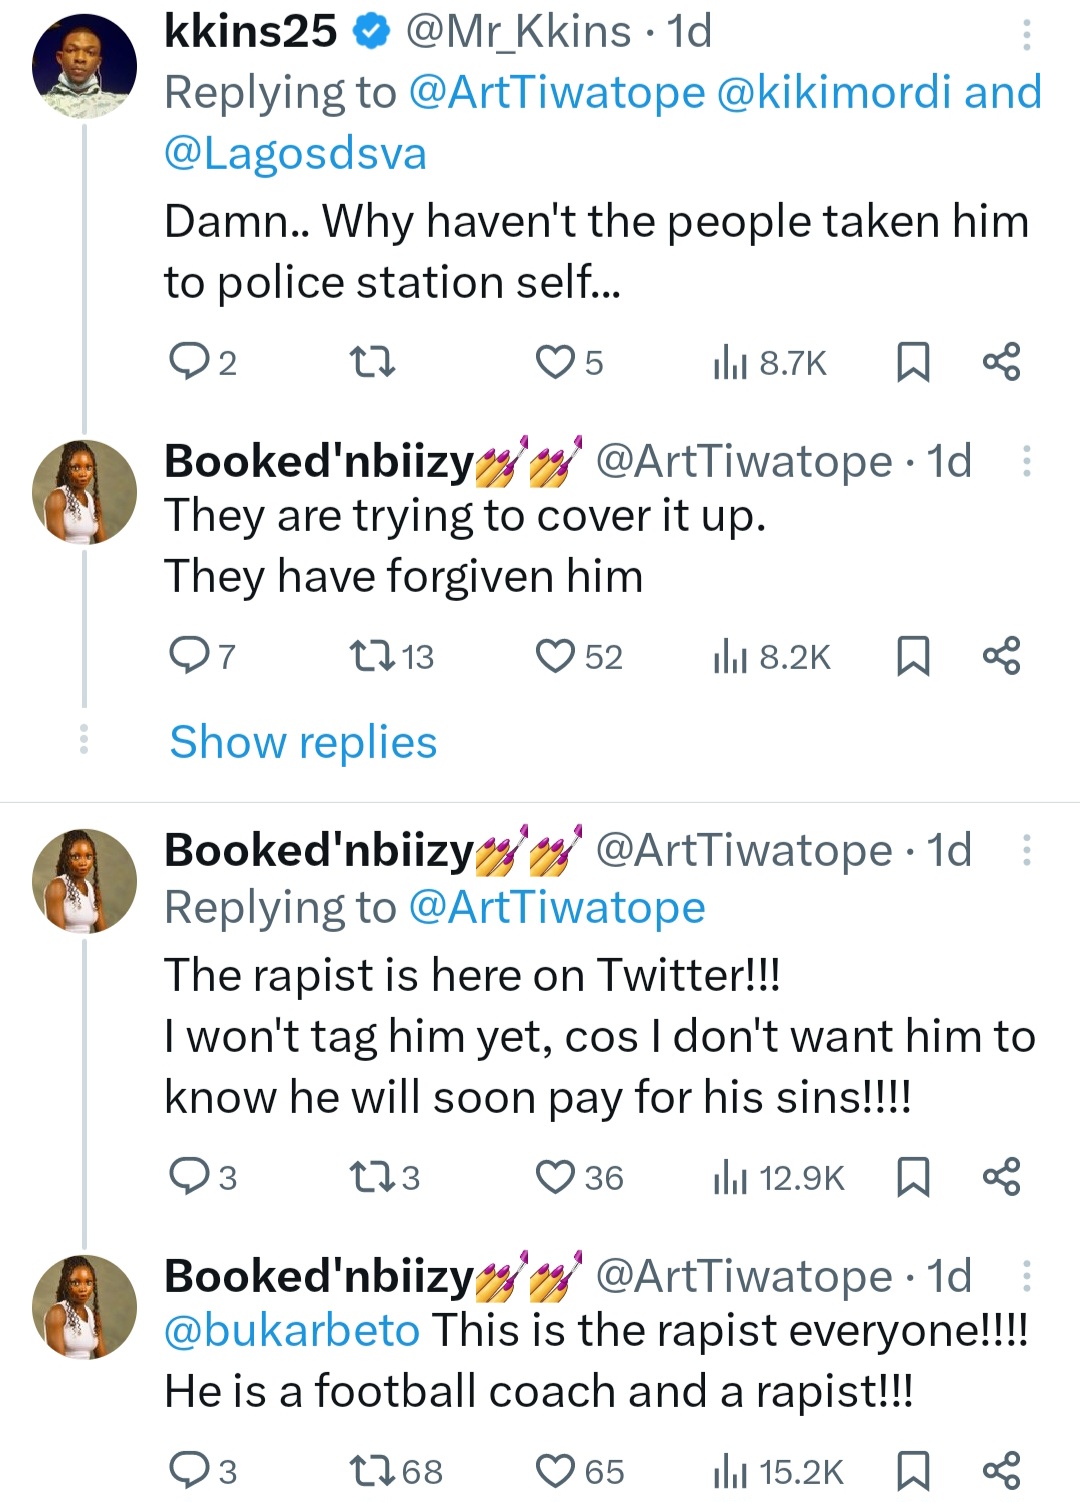Open the @bukarbeto mention link
The height and width of the screenshot is (1502, 1080).
point(291,1331)
